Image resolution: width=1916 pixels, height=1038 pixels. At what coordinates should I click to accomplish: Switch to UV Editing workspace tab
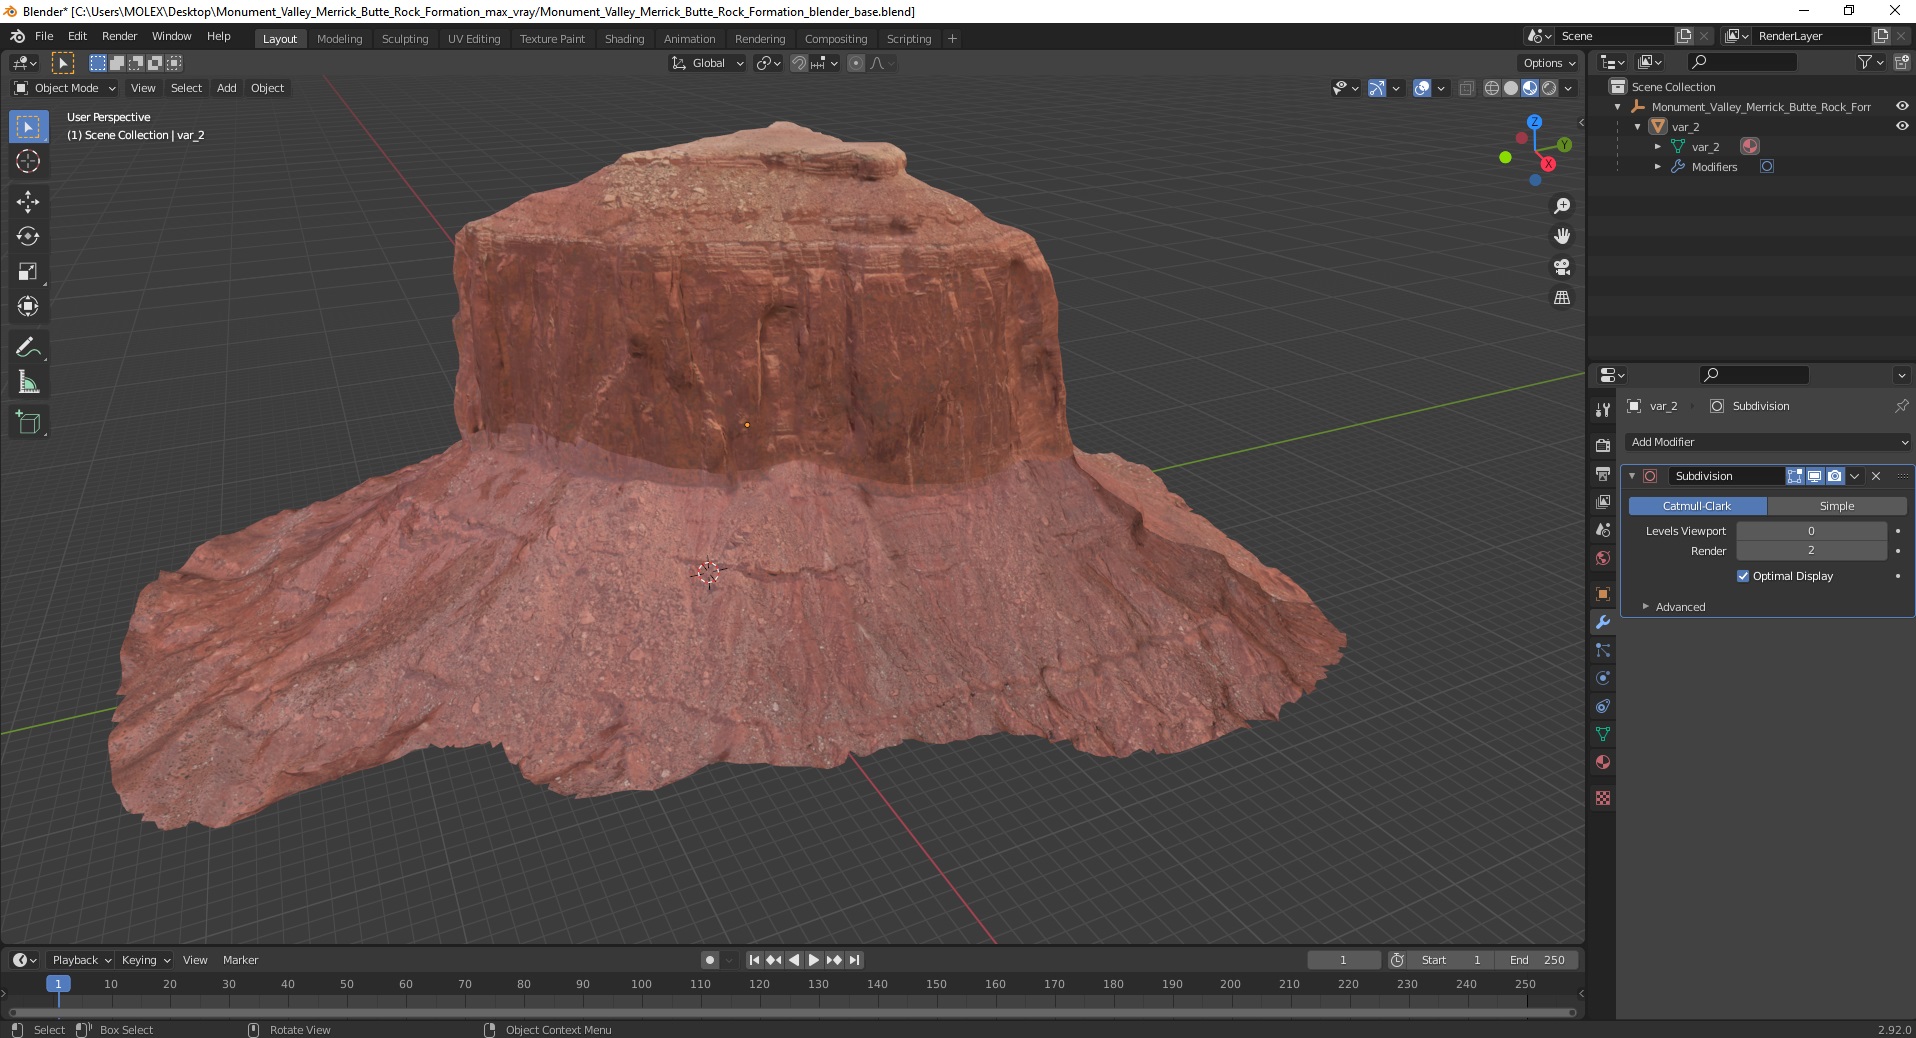[474, 38]
